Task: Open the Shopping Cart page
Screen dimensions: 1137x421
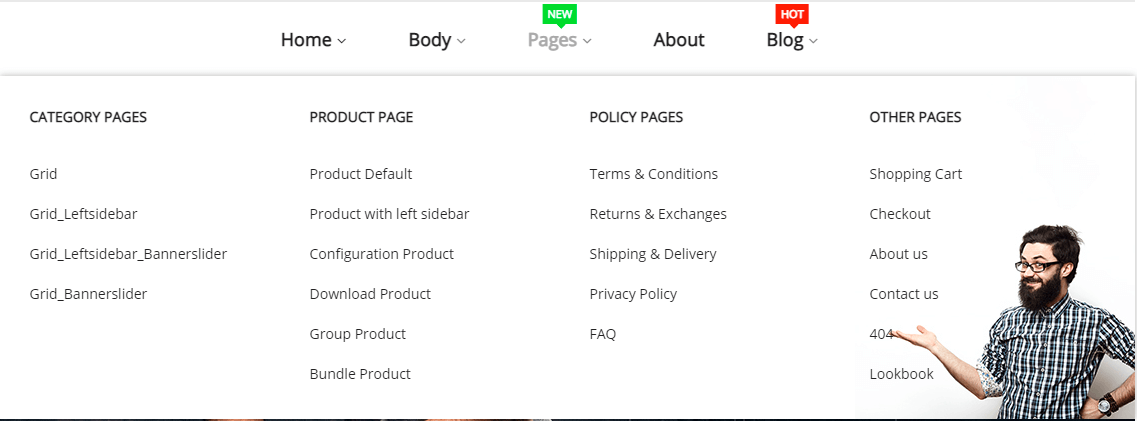Action: (916, 174)
